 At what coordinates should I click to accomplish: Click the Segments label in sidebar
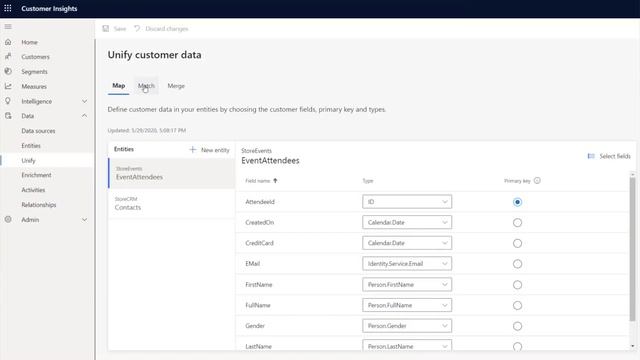[34, 71]
